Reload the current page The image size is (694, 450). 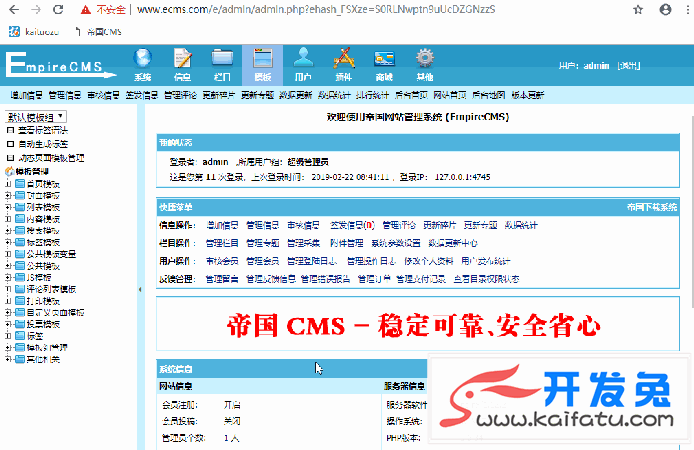[x=58, y=9]
